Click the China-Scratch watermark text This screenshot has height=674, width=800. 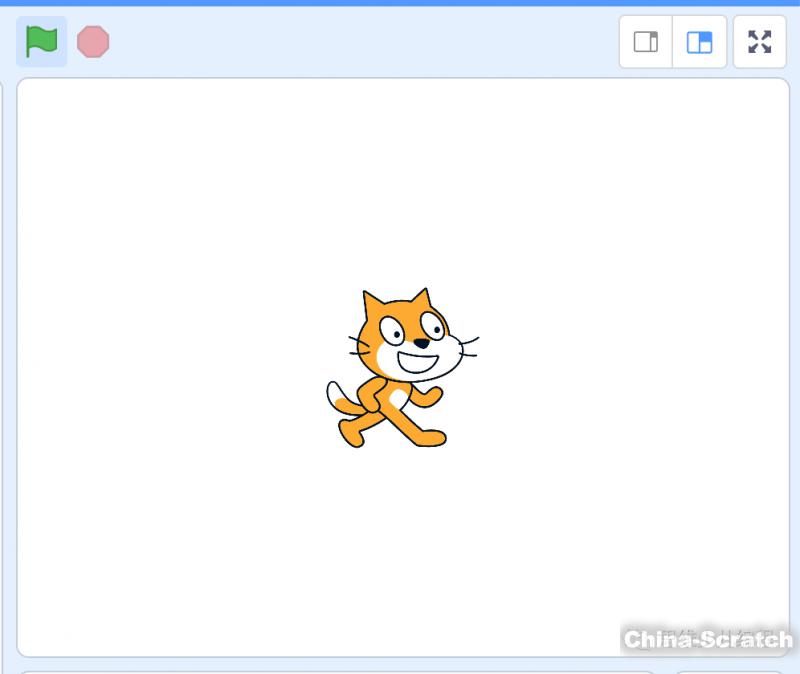tap(707, 640)
